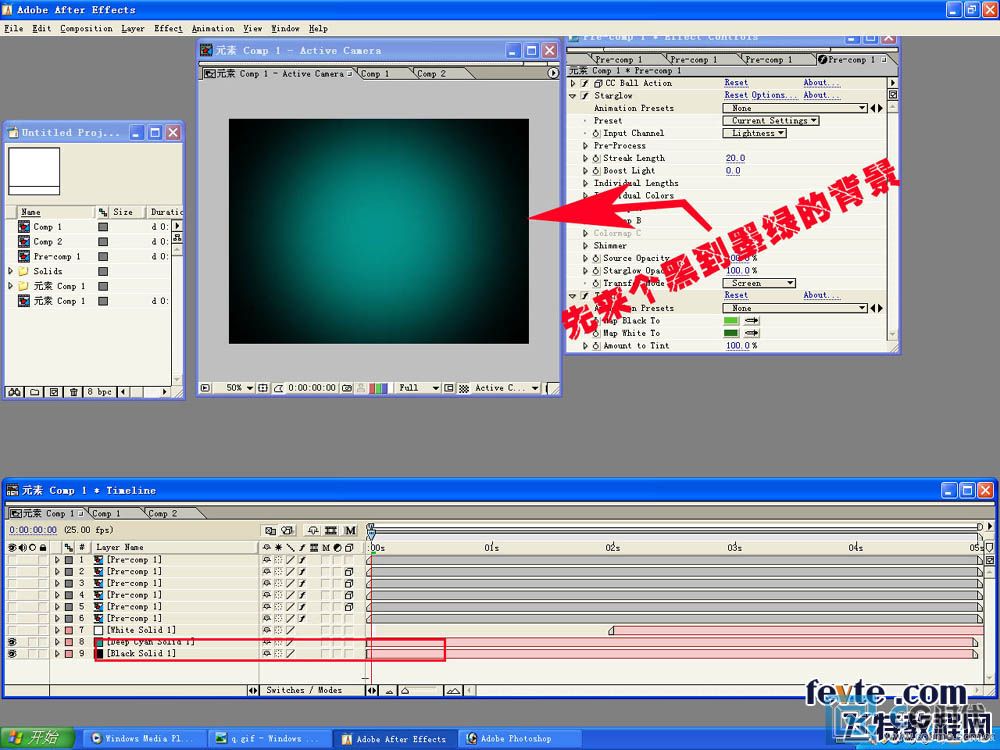Open Input Channel Lightness dropdown
The height and width of the screenshot is (750, 1000).
754,133
